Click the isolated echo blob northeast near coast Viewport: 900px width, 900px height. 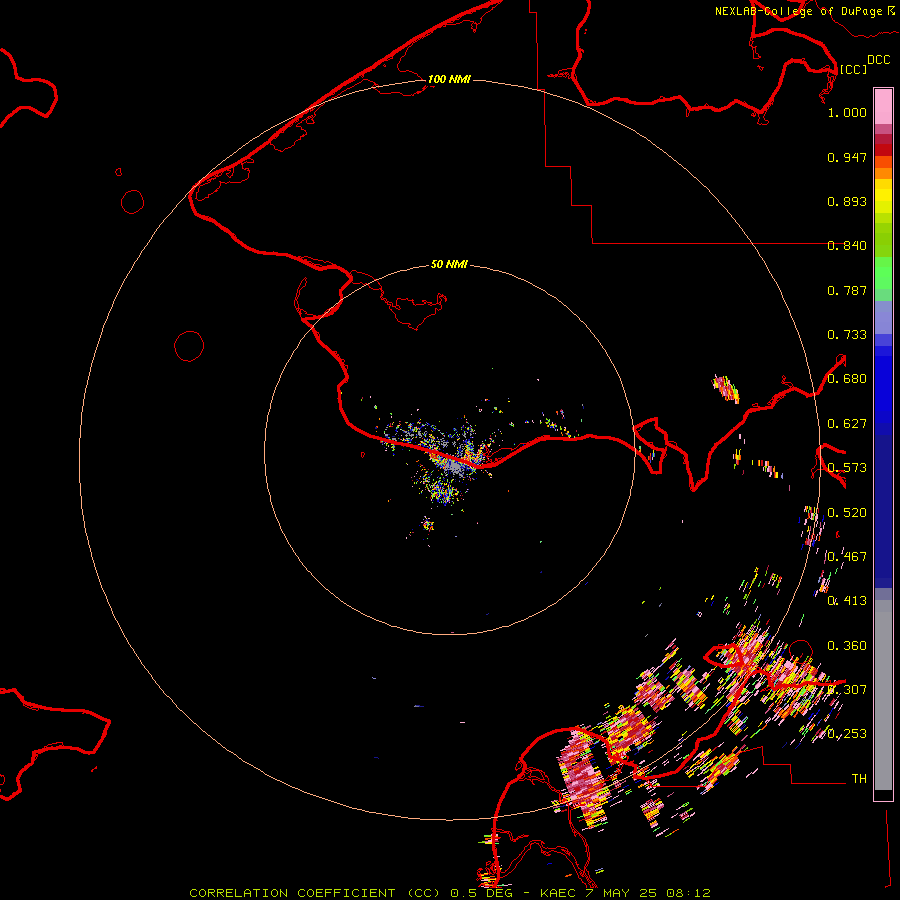tap(726, 388)
